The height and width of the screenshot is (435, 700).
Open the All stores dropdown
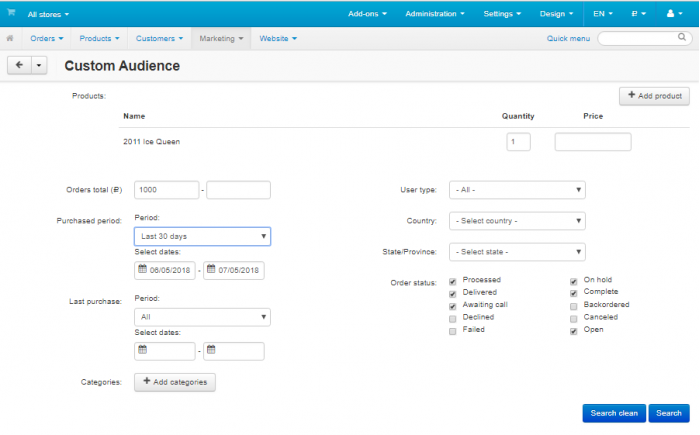pyautogui.click(x=48, y=14)
